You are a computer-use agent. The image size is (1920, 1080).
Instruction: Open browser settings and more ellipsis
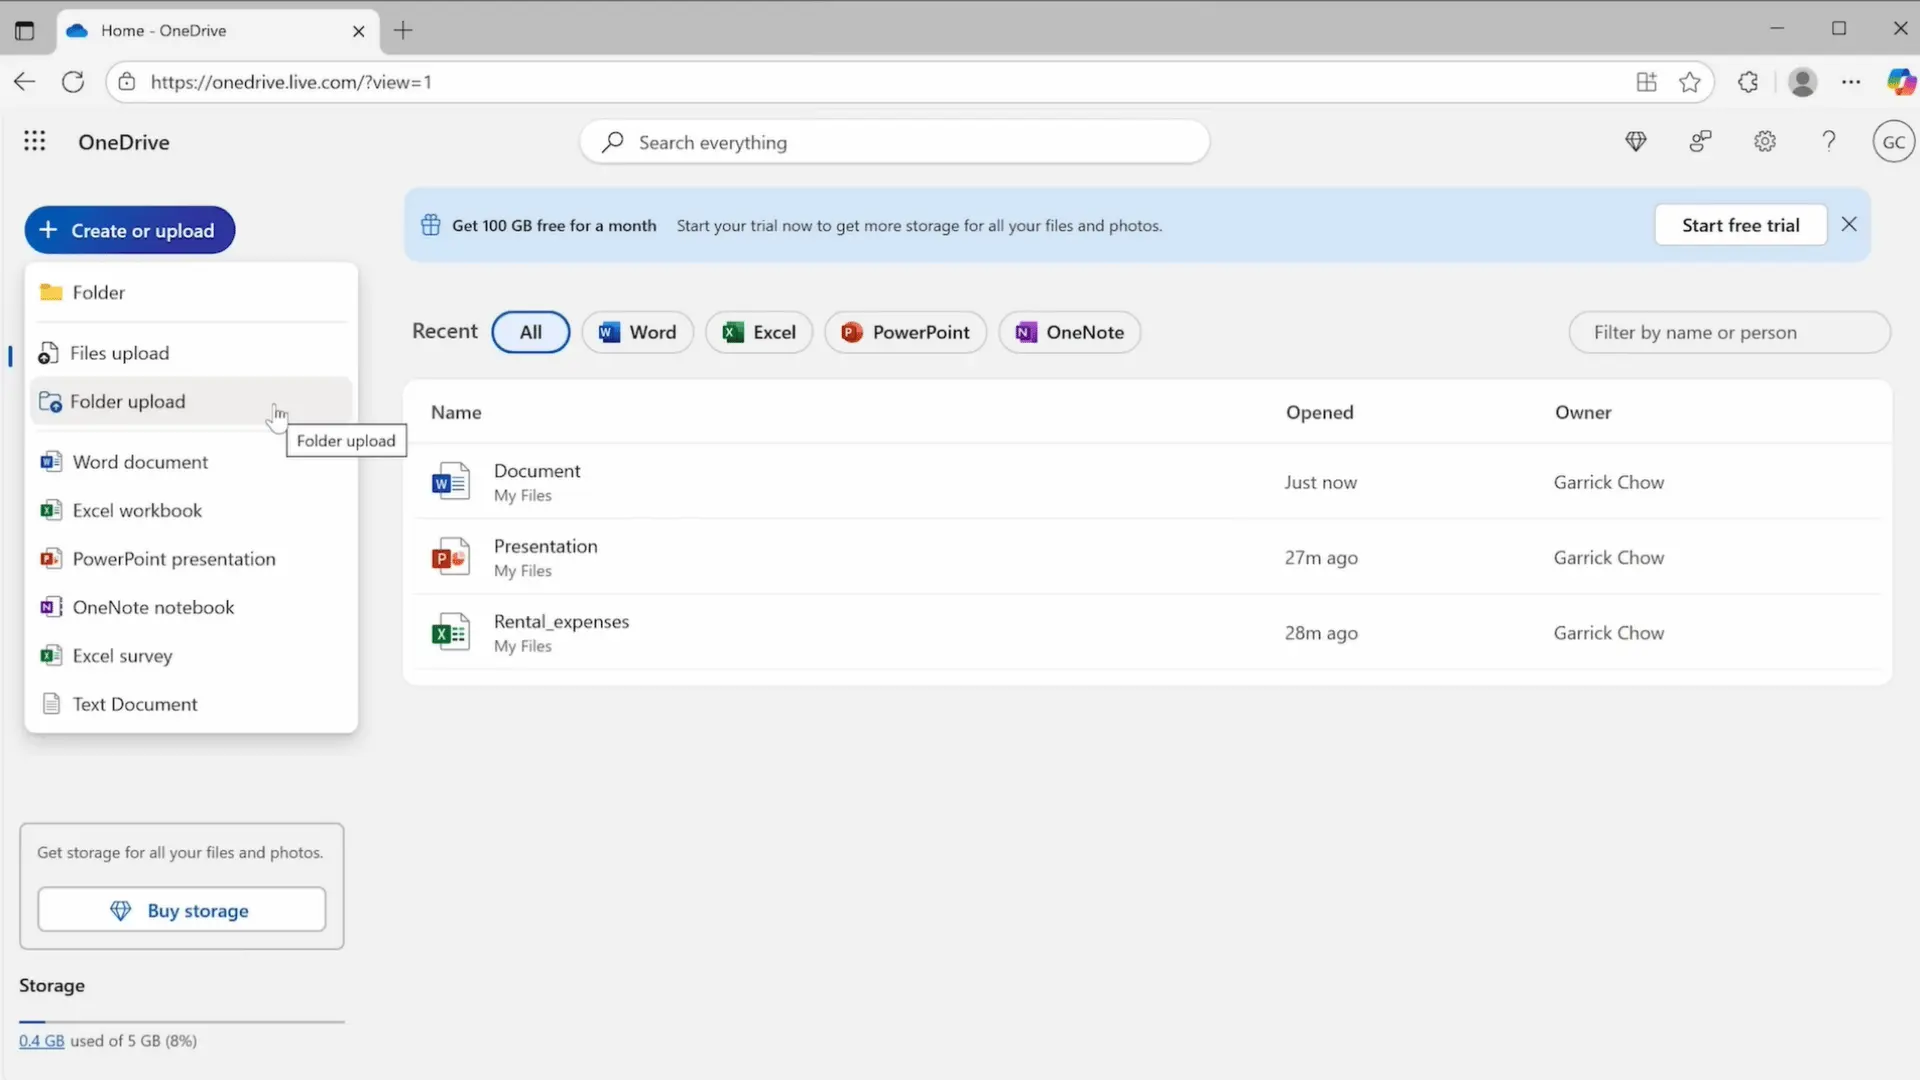(x=1851, y=82)
